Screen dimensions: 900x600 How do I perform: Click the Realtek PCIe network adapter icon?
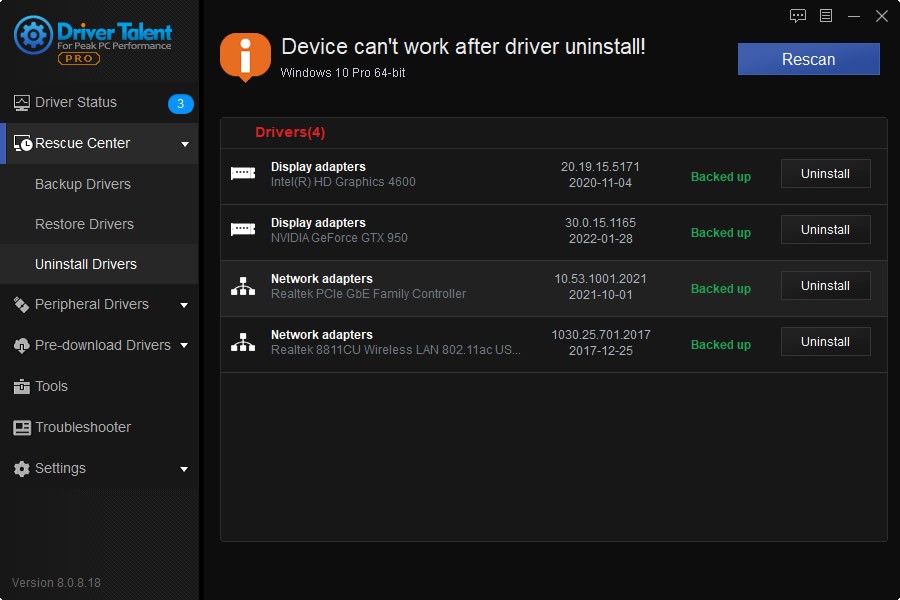tap(243, 286)
